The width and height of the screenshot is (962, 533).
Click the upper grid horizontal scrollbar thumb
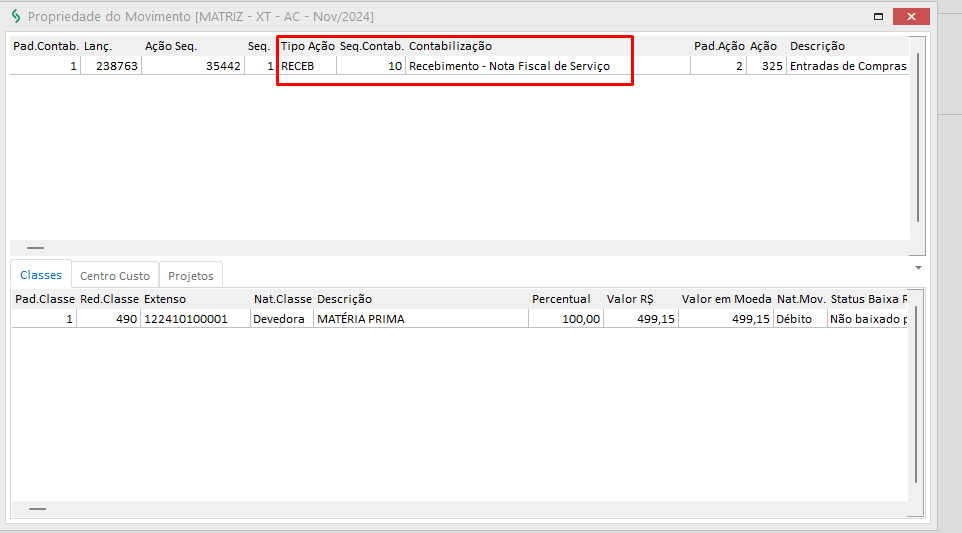(x=35, y=247)
